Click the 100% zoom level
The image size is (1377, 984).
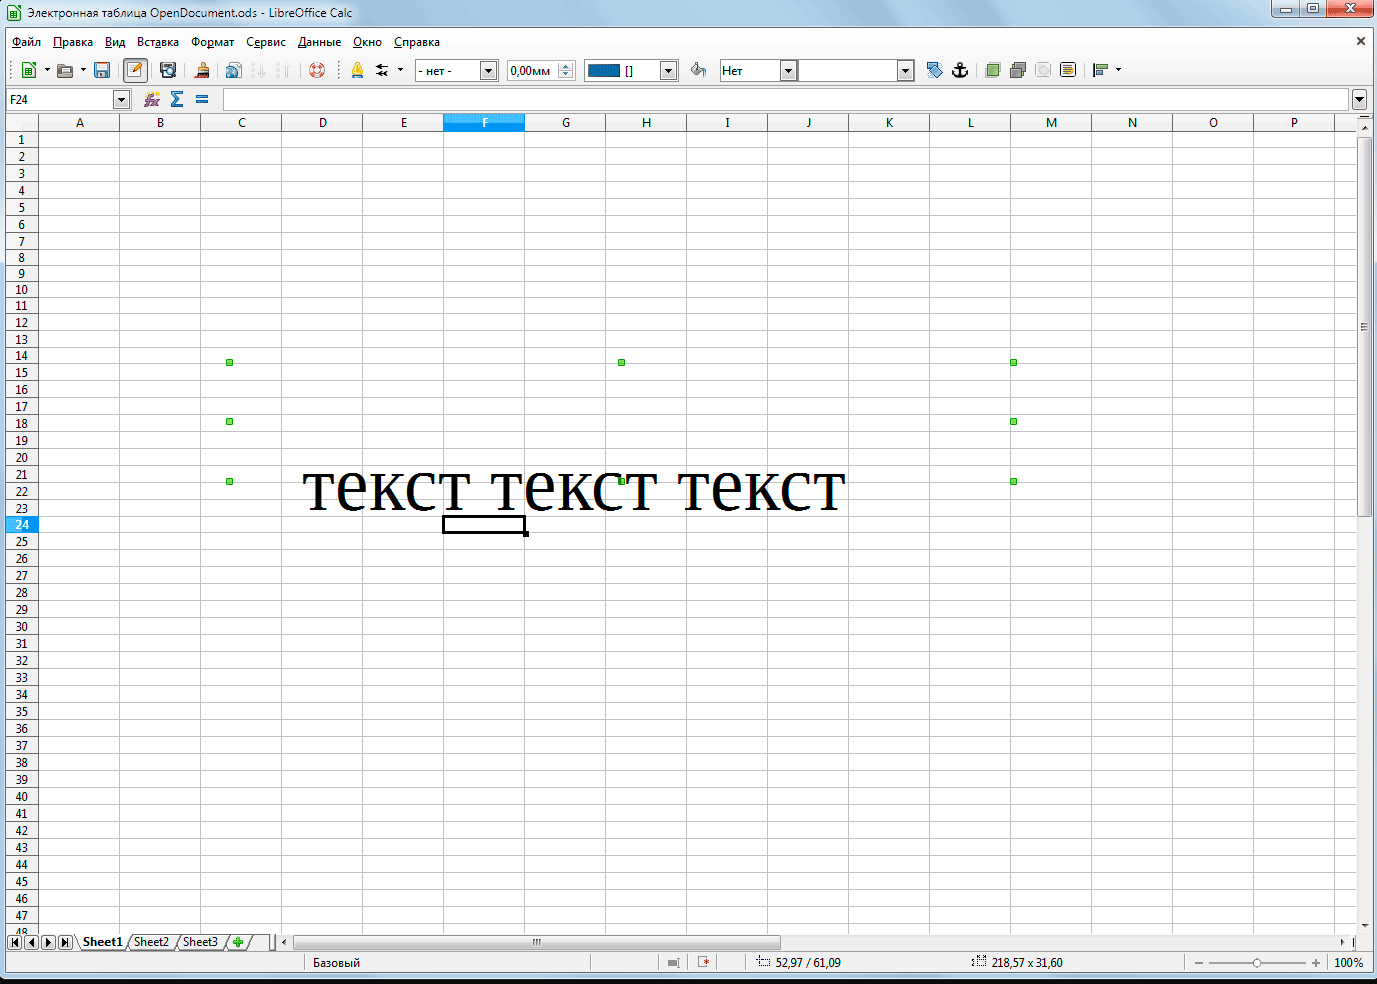[1348, 963]
